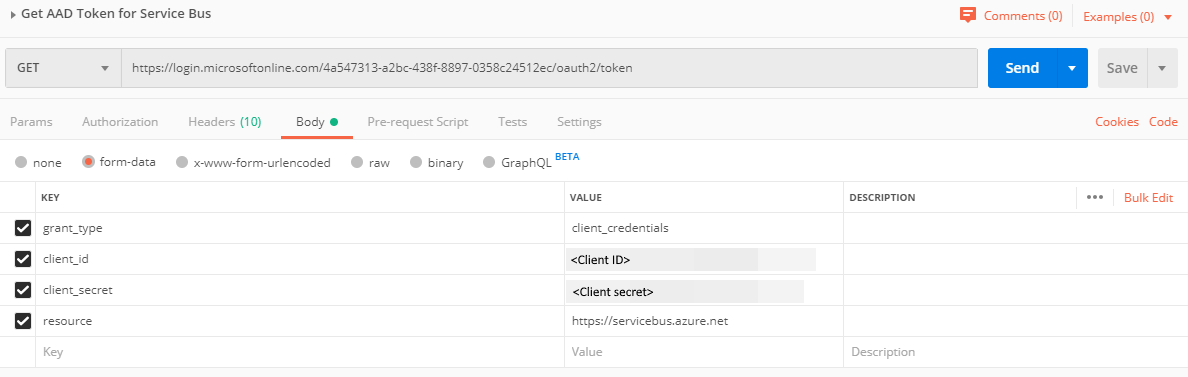Choose the GraphQL body option
Image resolution: width=1188 pixels, height=377 pixels.
click(488, 162)
